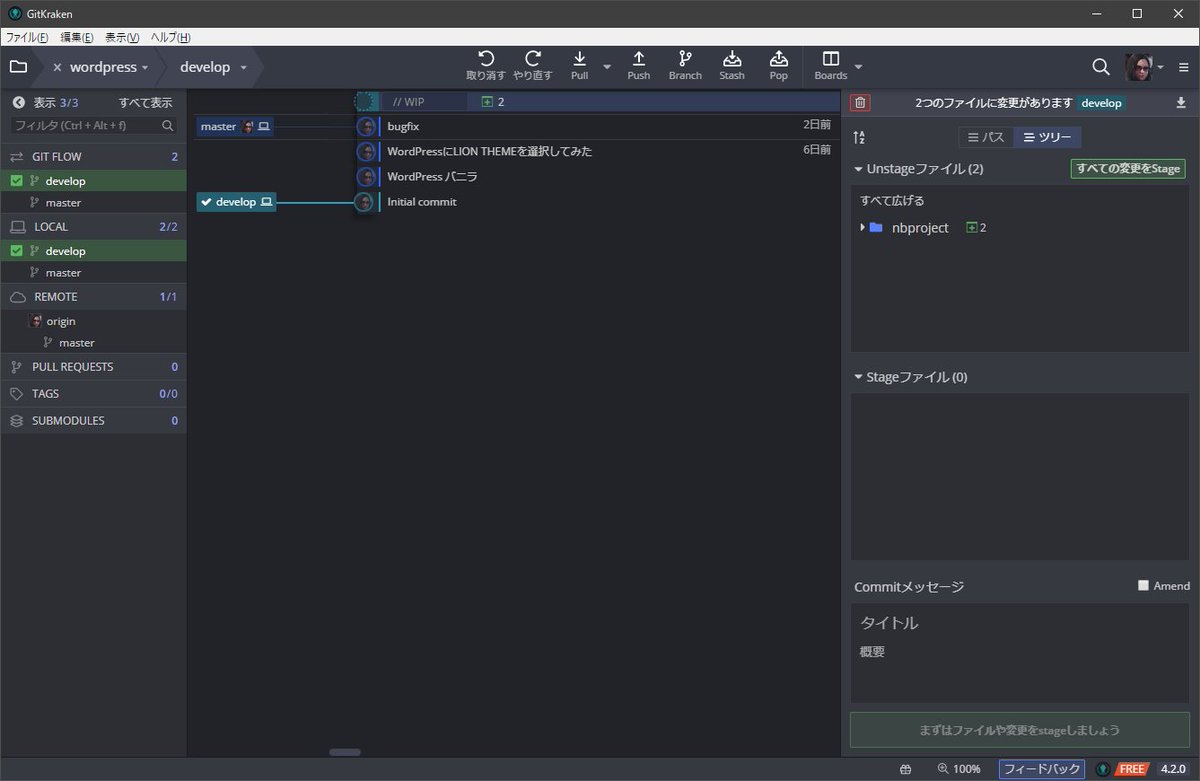Expand the SUBMODULES section
1200x781 pixels.
tap(93, 421)
